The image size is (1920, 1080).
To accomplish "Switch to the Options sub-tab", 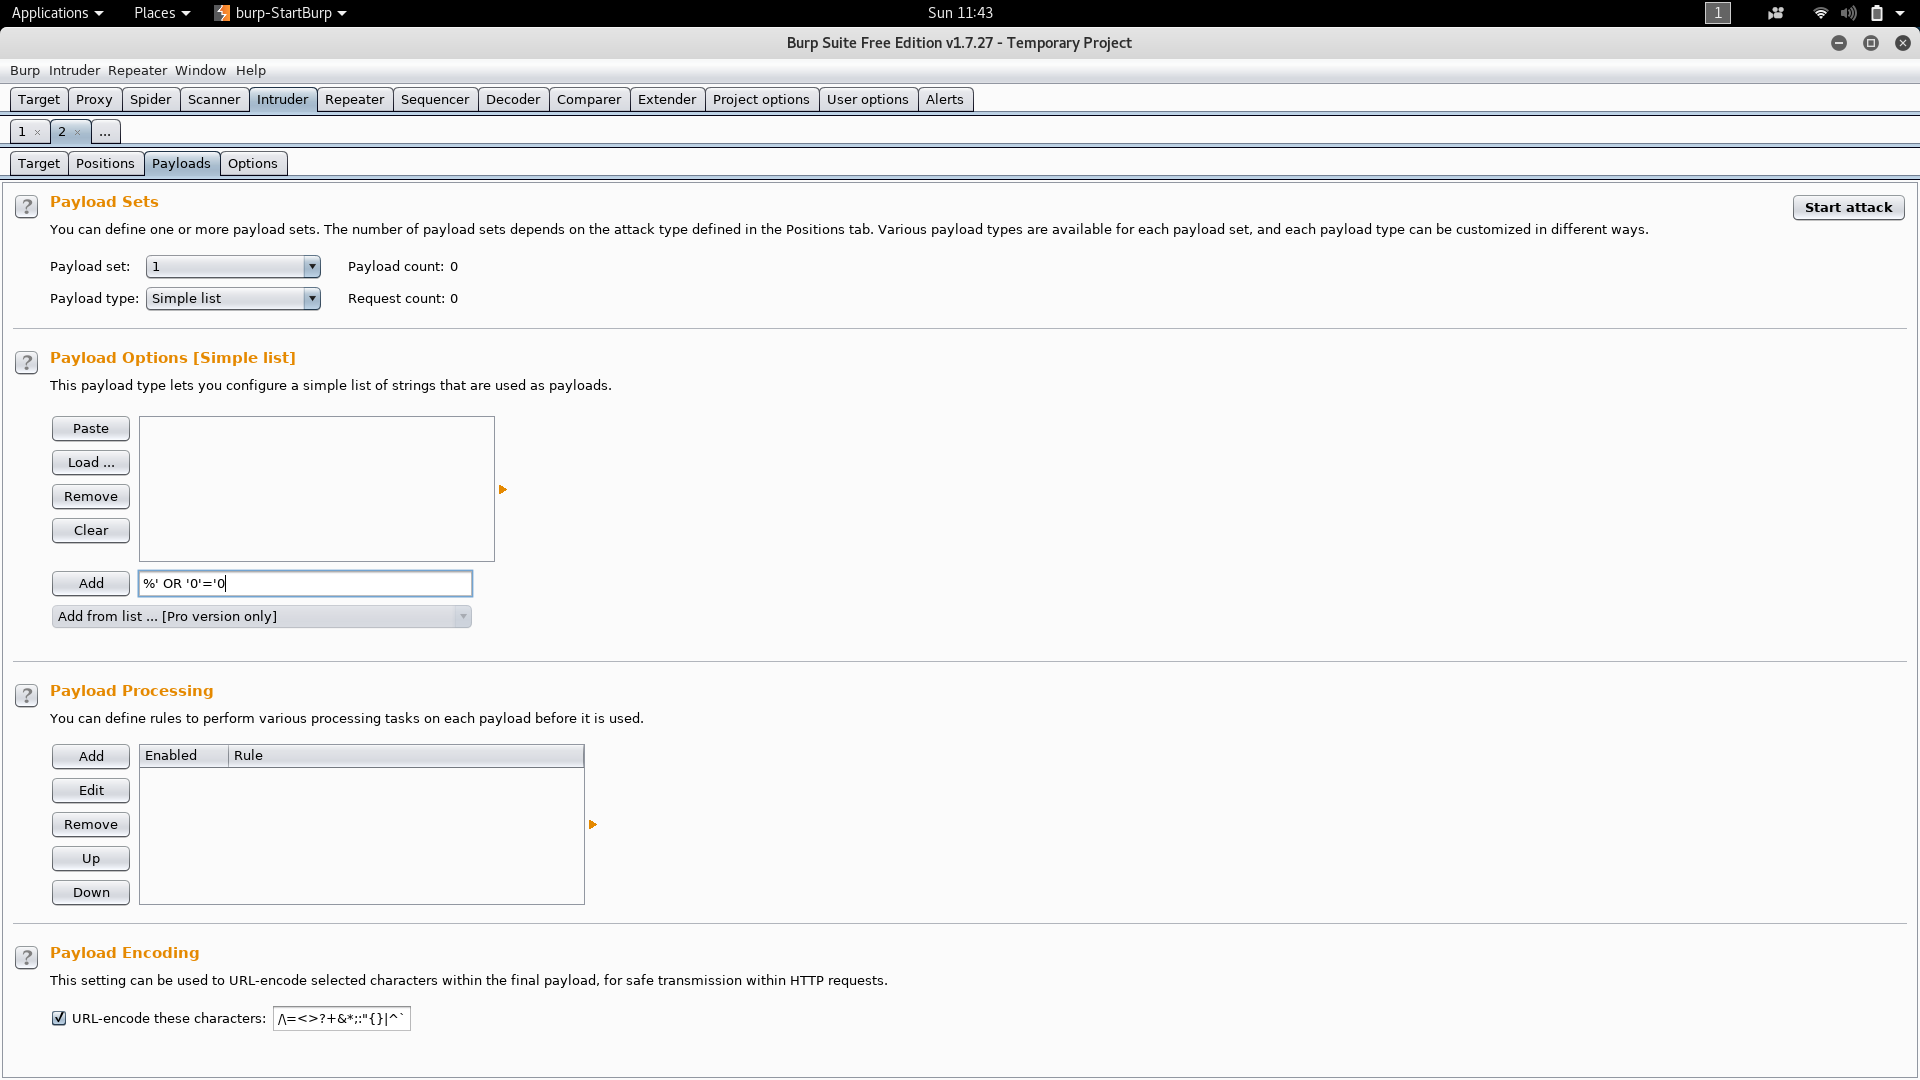I will click(x=253, y=163).
